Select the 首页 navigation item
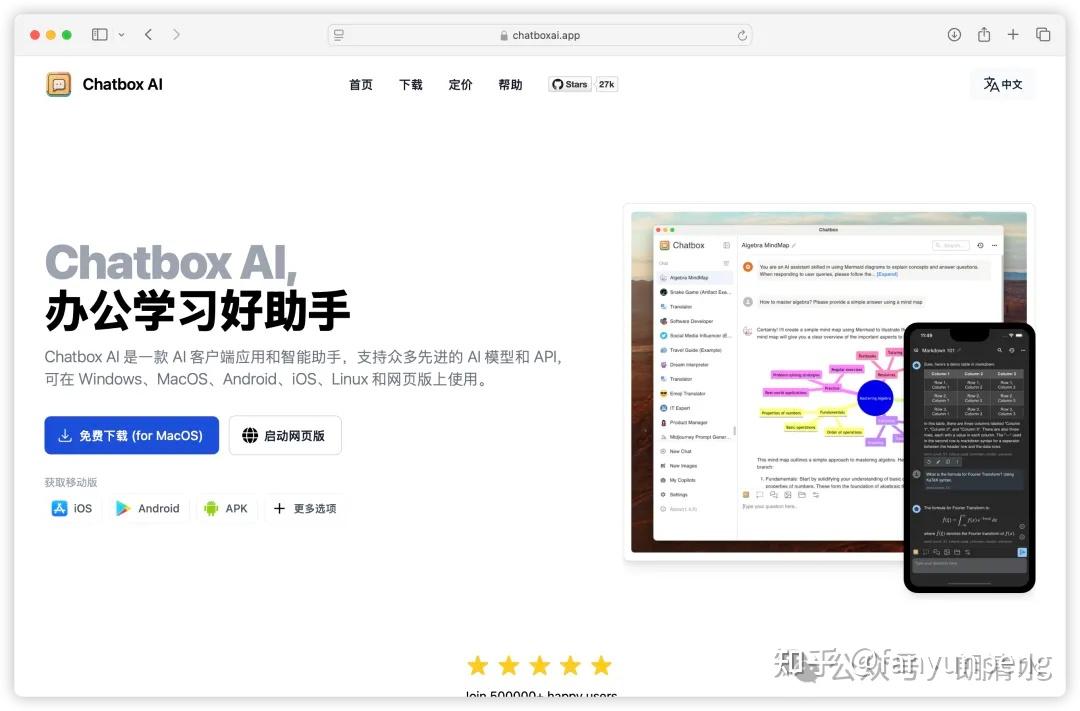This screenshot has height=711, width=1080. pos(360,84)
